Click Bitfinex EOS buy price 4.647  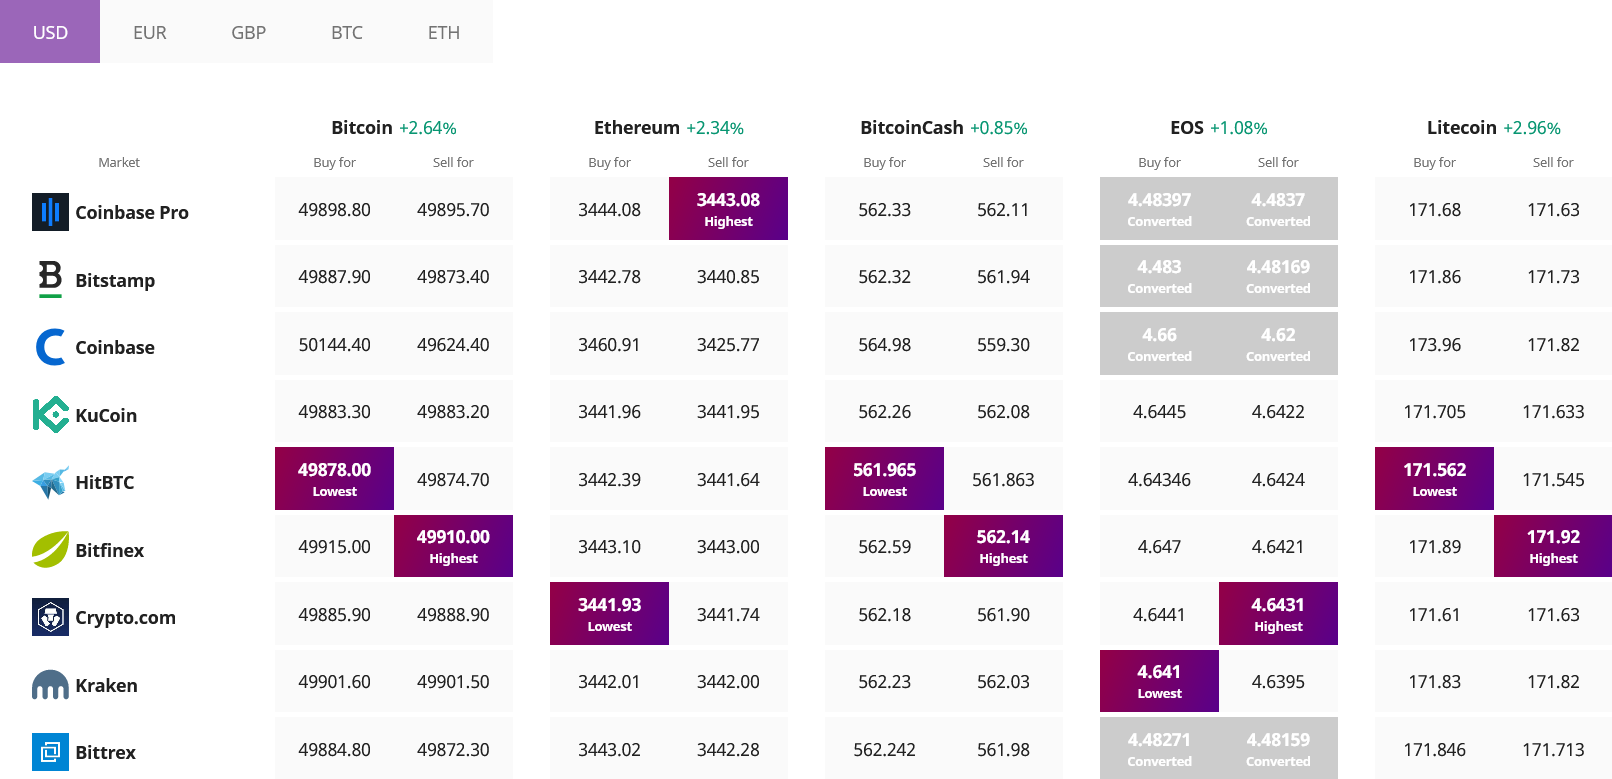[1159, 546]
